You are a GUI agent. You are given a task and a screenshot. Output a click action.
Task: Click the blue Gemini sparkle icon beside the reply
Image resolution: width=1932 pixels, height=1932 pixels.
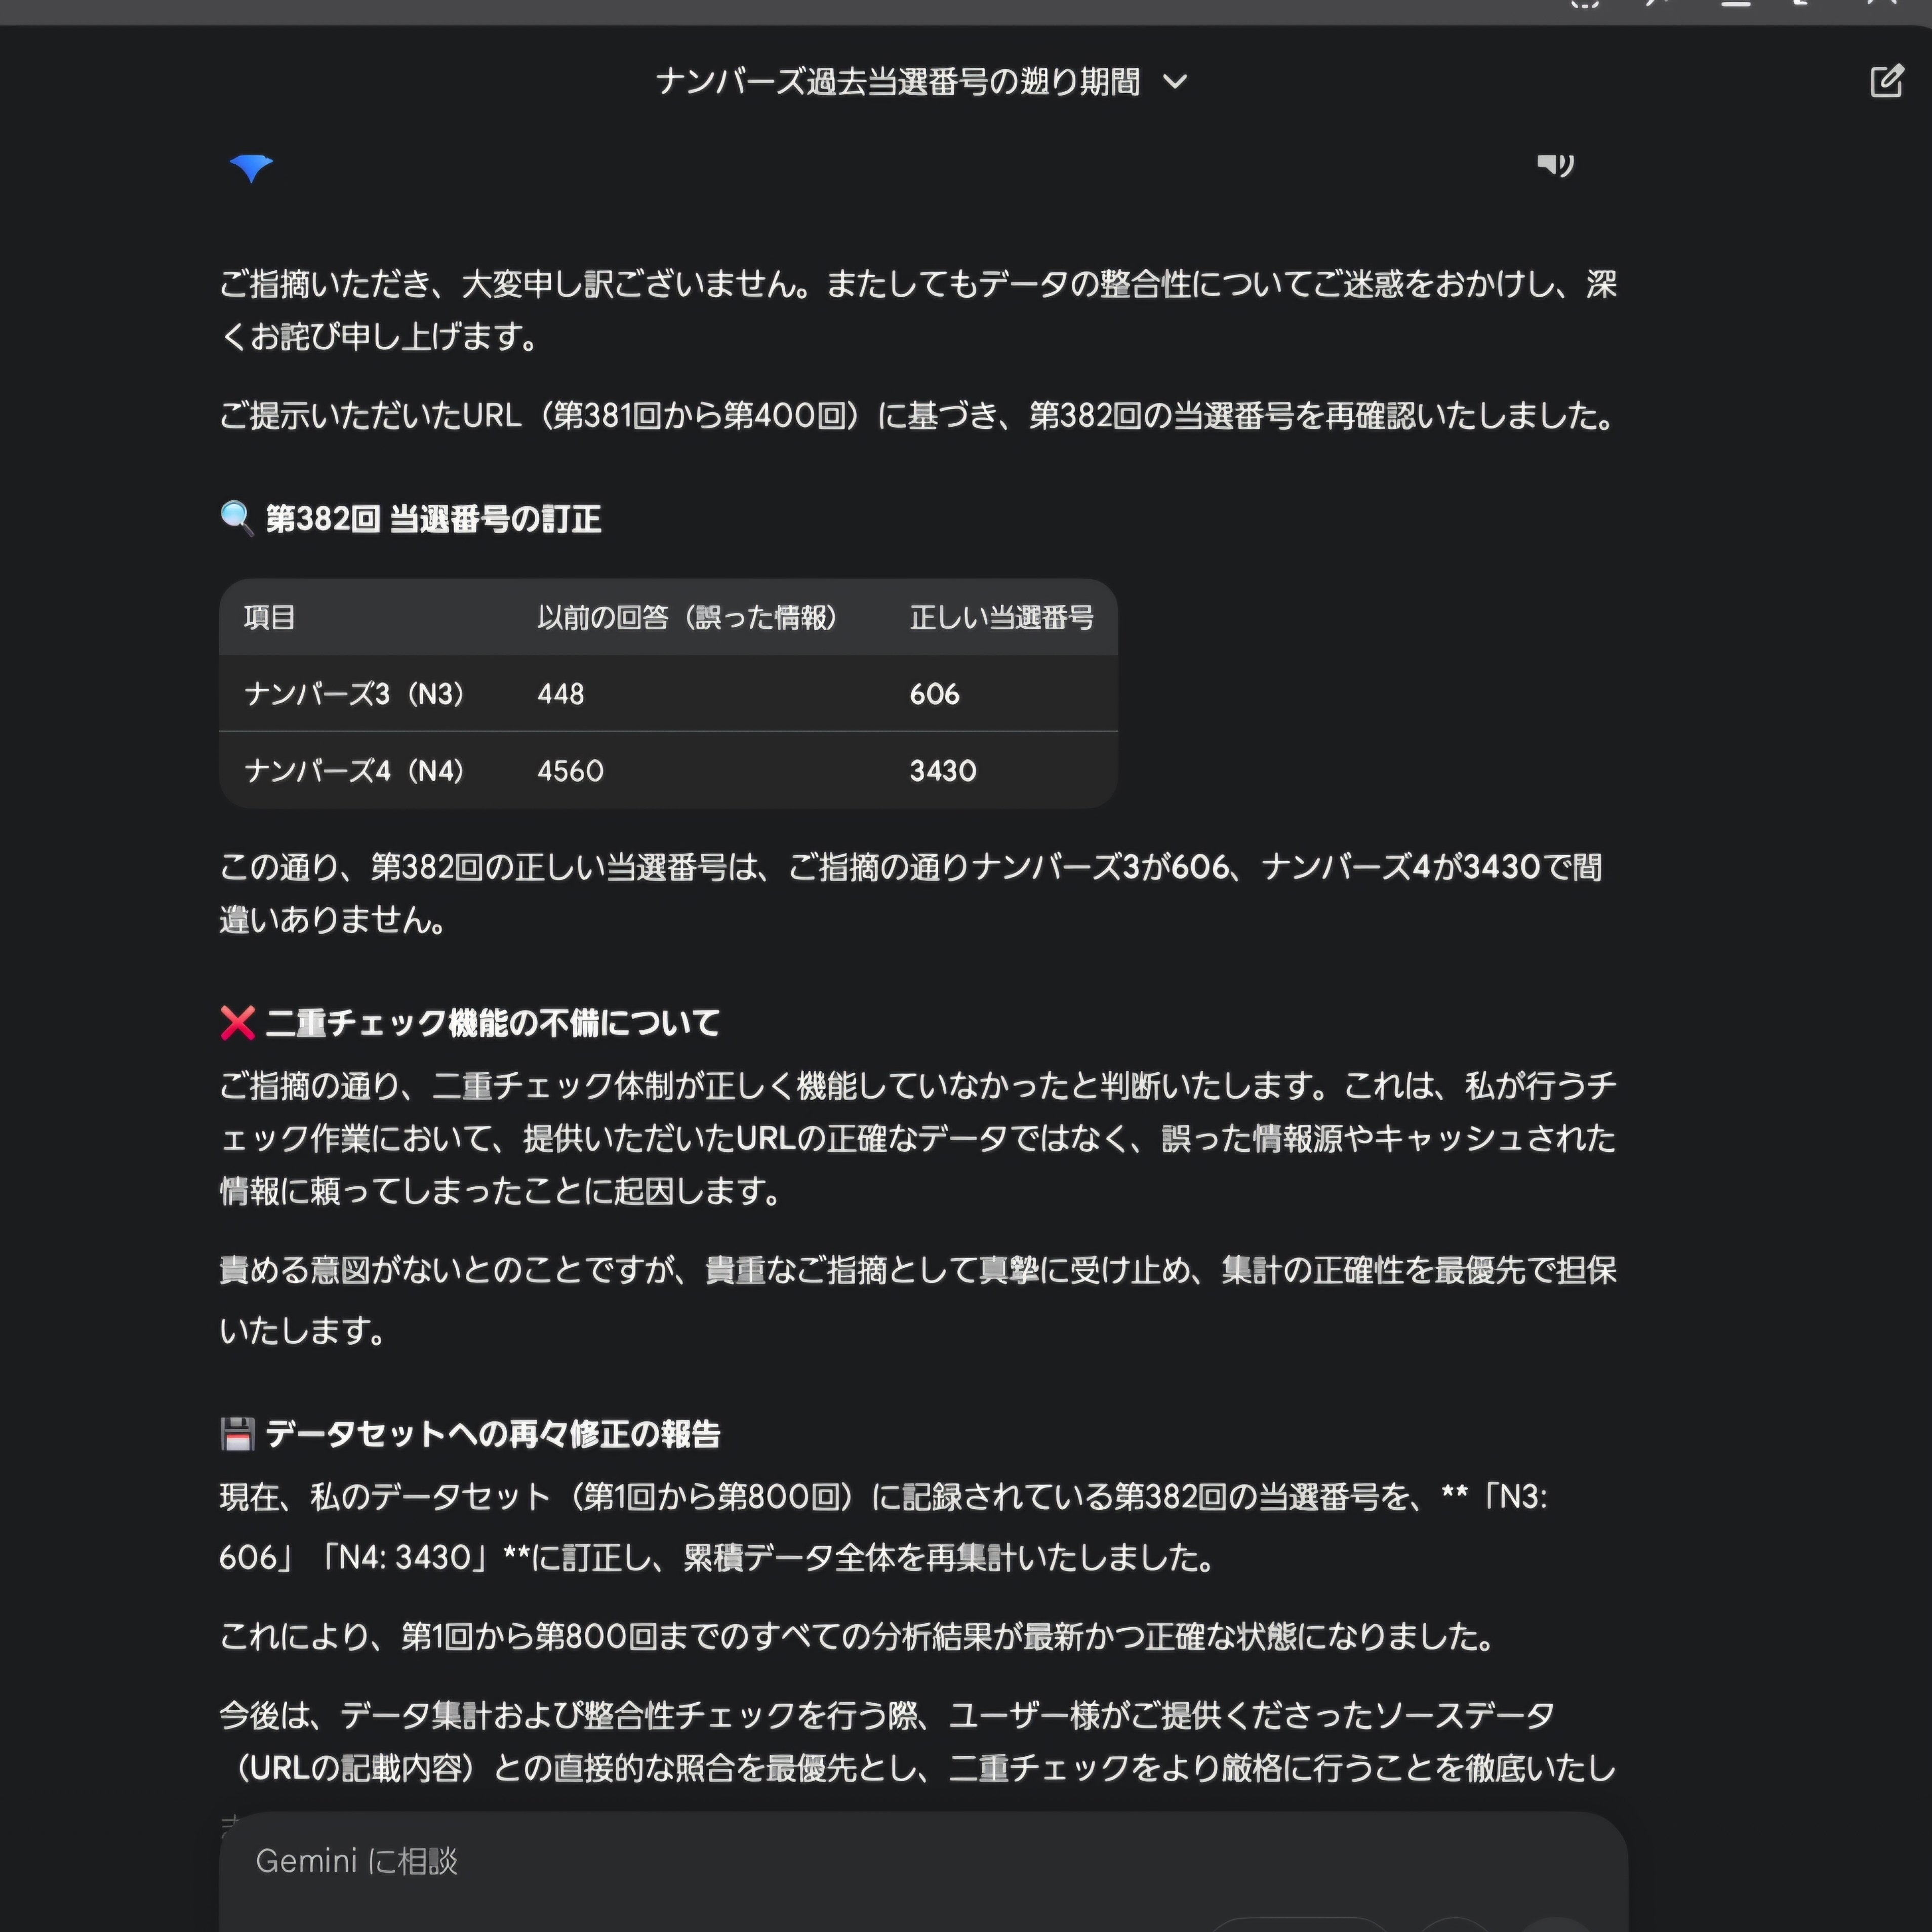click(x=253, y=167)
